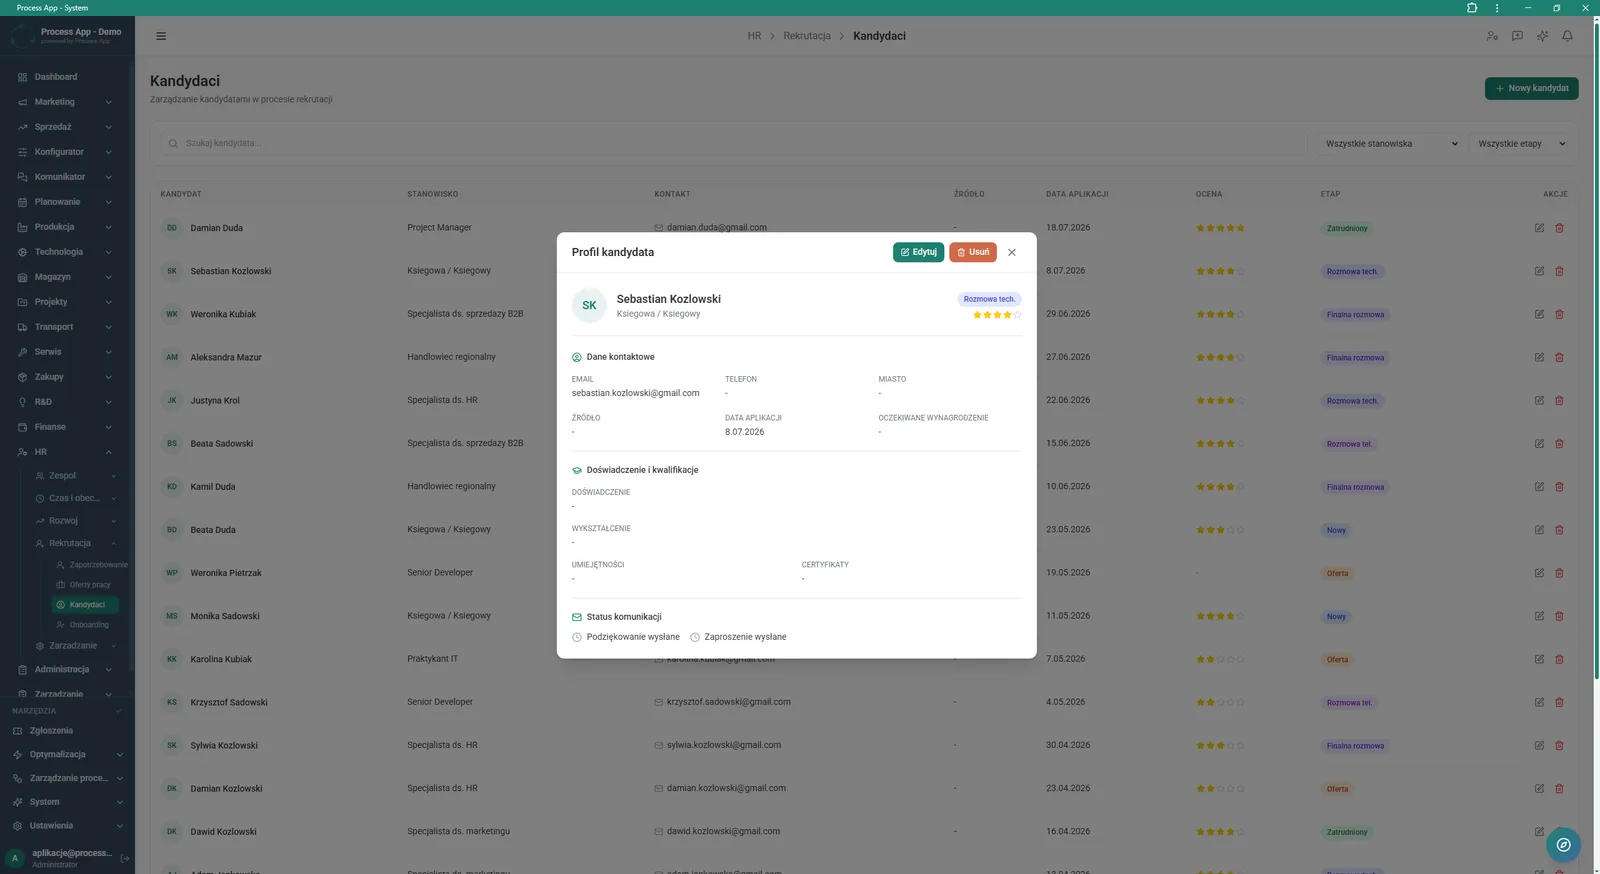Click the red Usuń button
Image resolution: width=1600 pixels, height=874 pixels.
coord(973,252)
